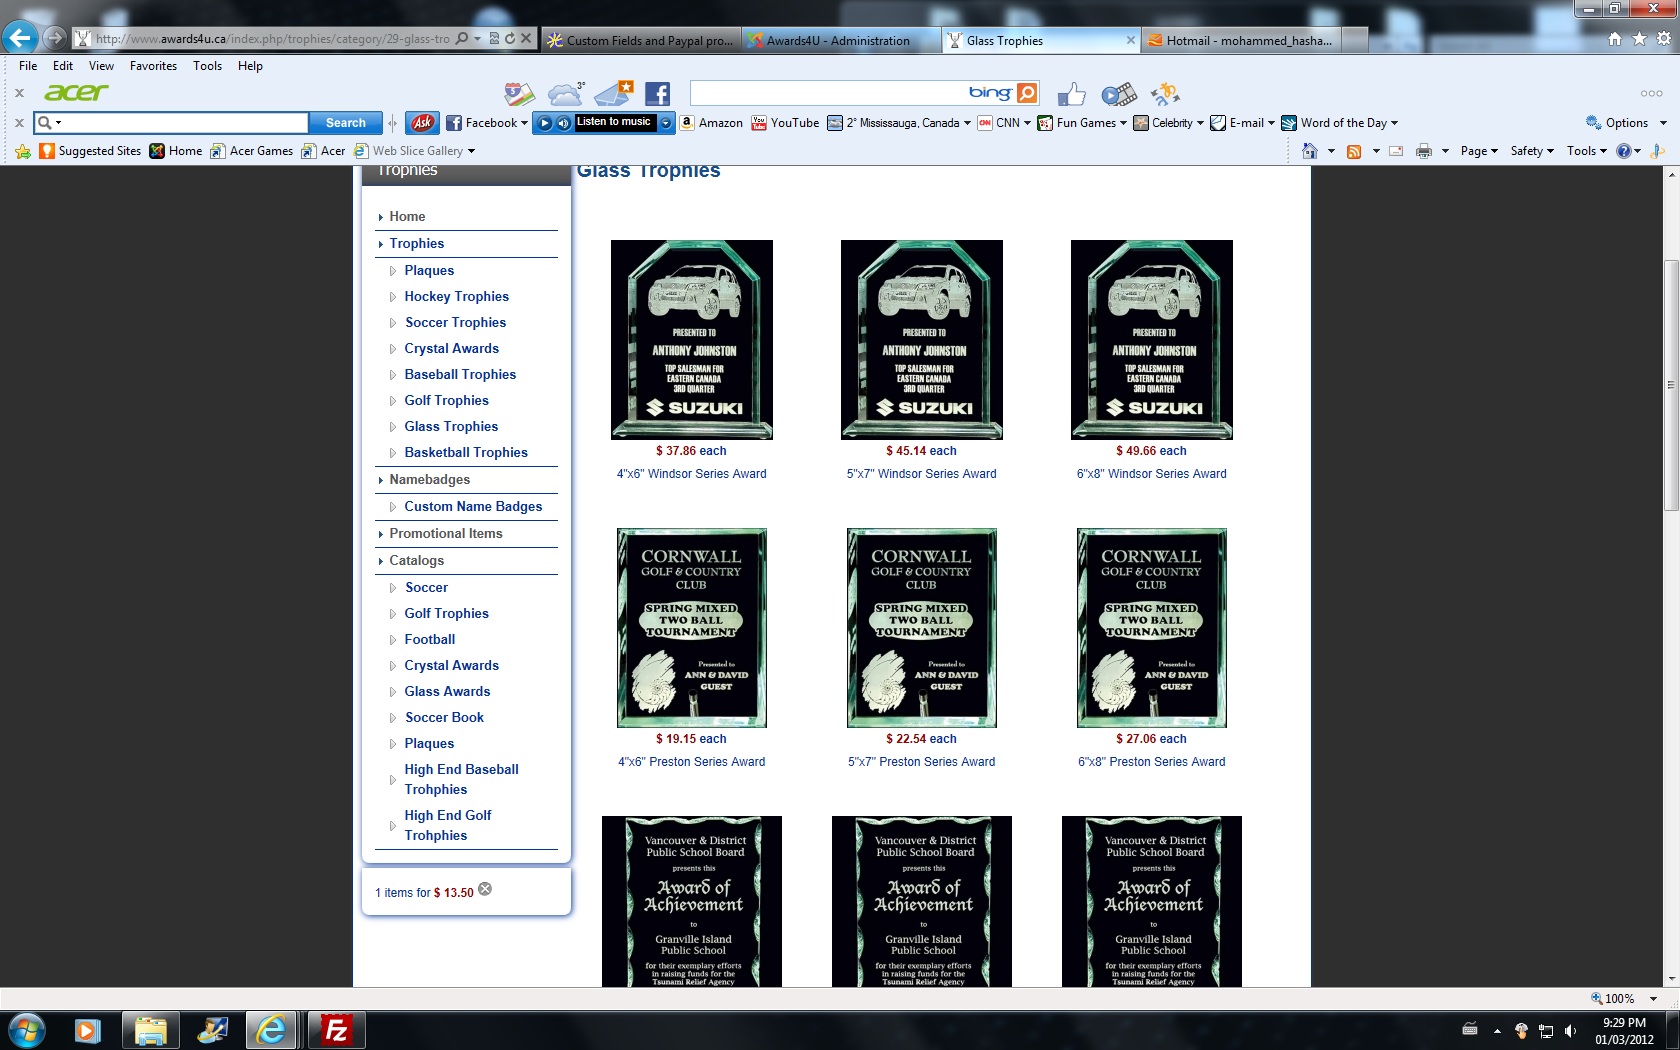1680x1050 pixels.
Task: Click the $19.15 Preston award thumbnail
Action: (692, 627)
